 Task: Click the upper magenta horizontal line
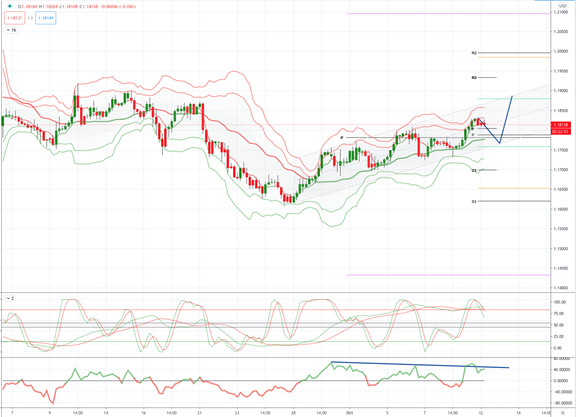pyautogui.click(x=448, y=14)
